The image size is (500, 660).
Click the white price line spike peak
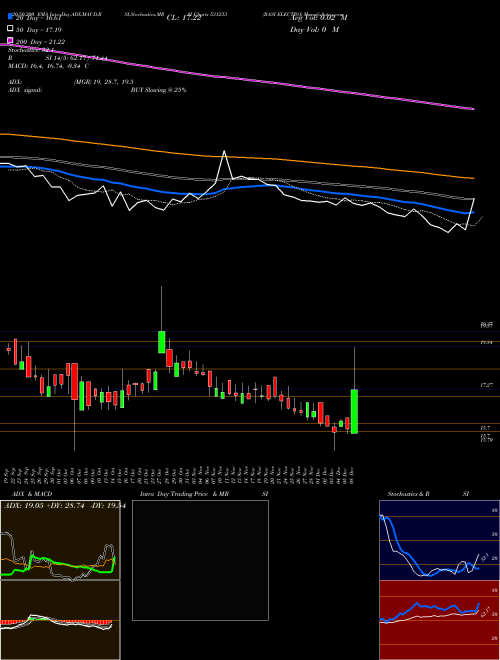[x=224, y=152]
